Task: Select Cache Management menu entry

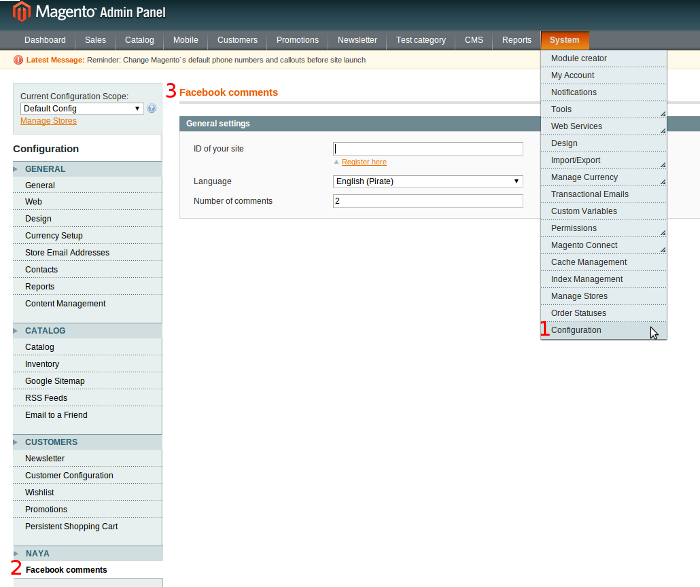Action: tap(604, 262)
